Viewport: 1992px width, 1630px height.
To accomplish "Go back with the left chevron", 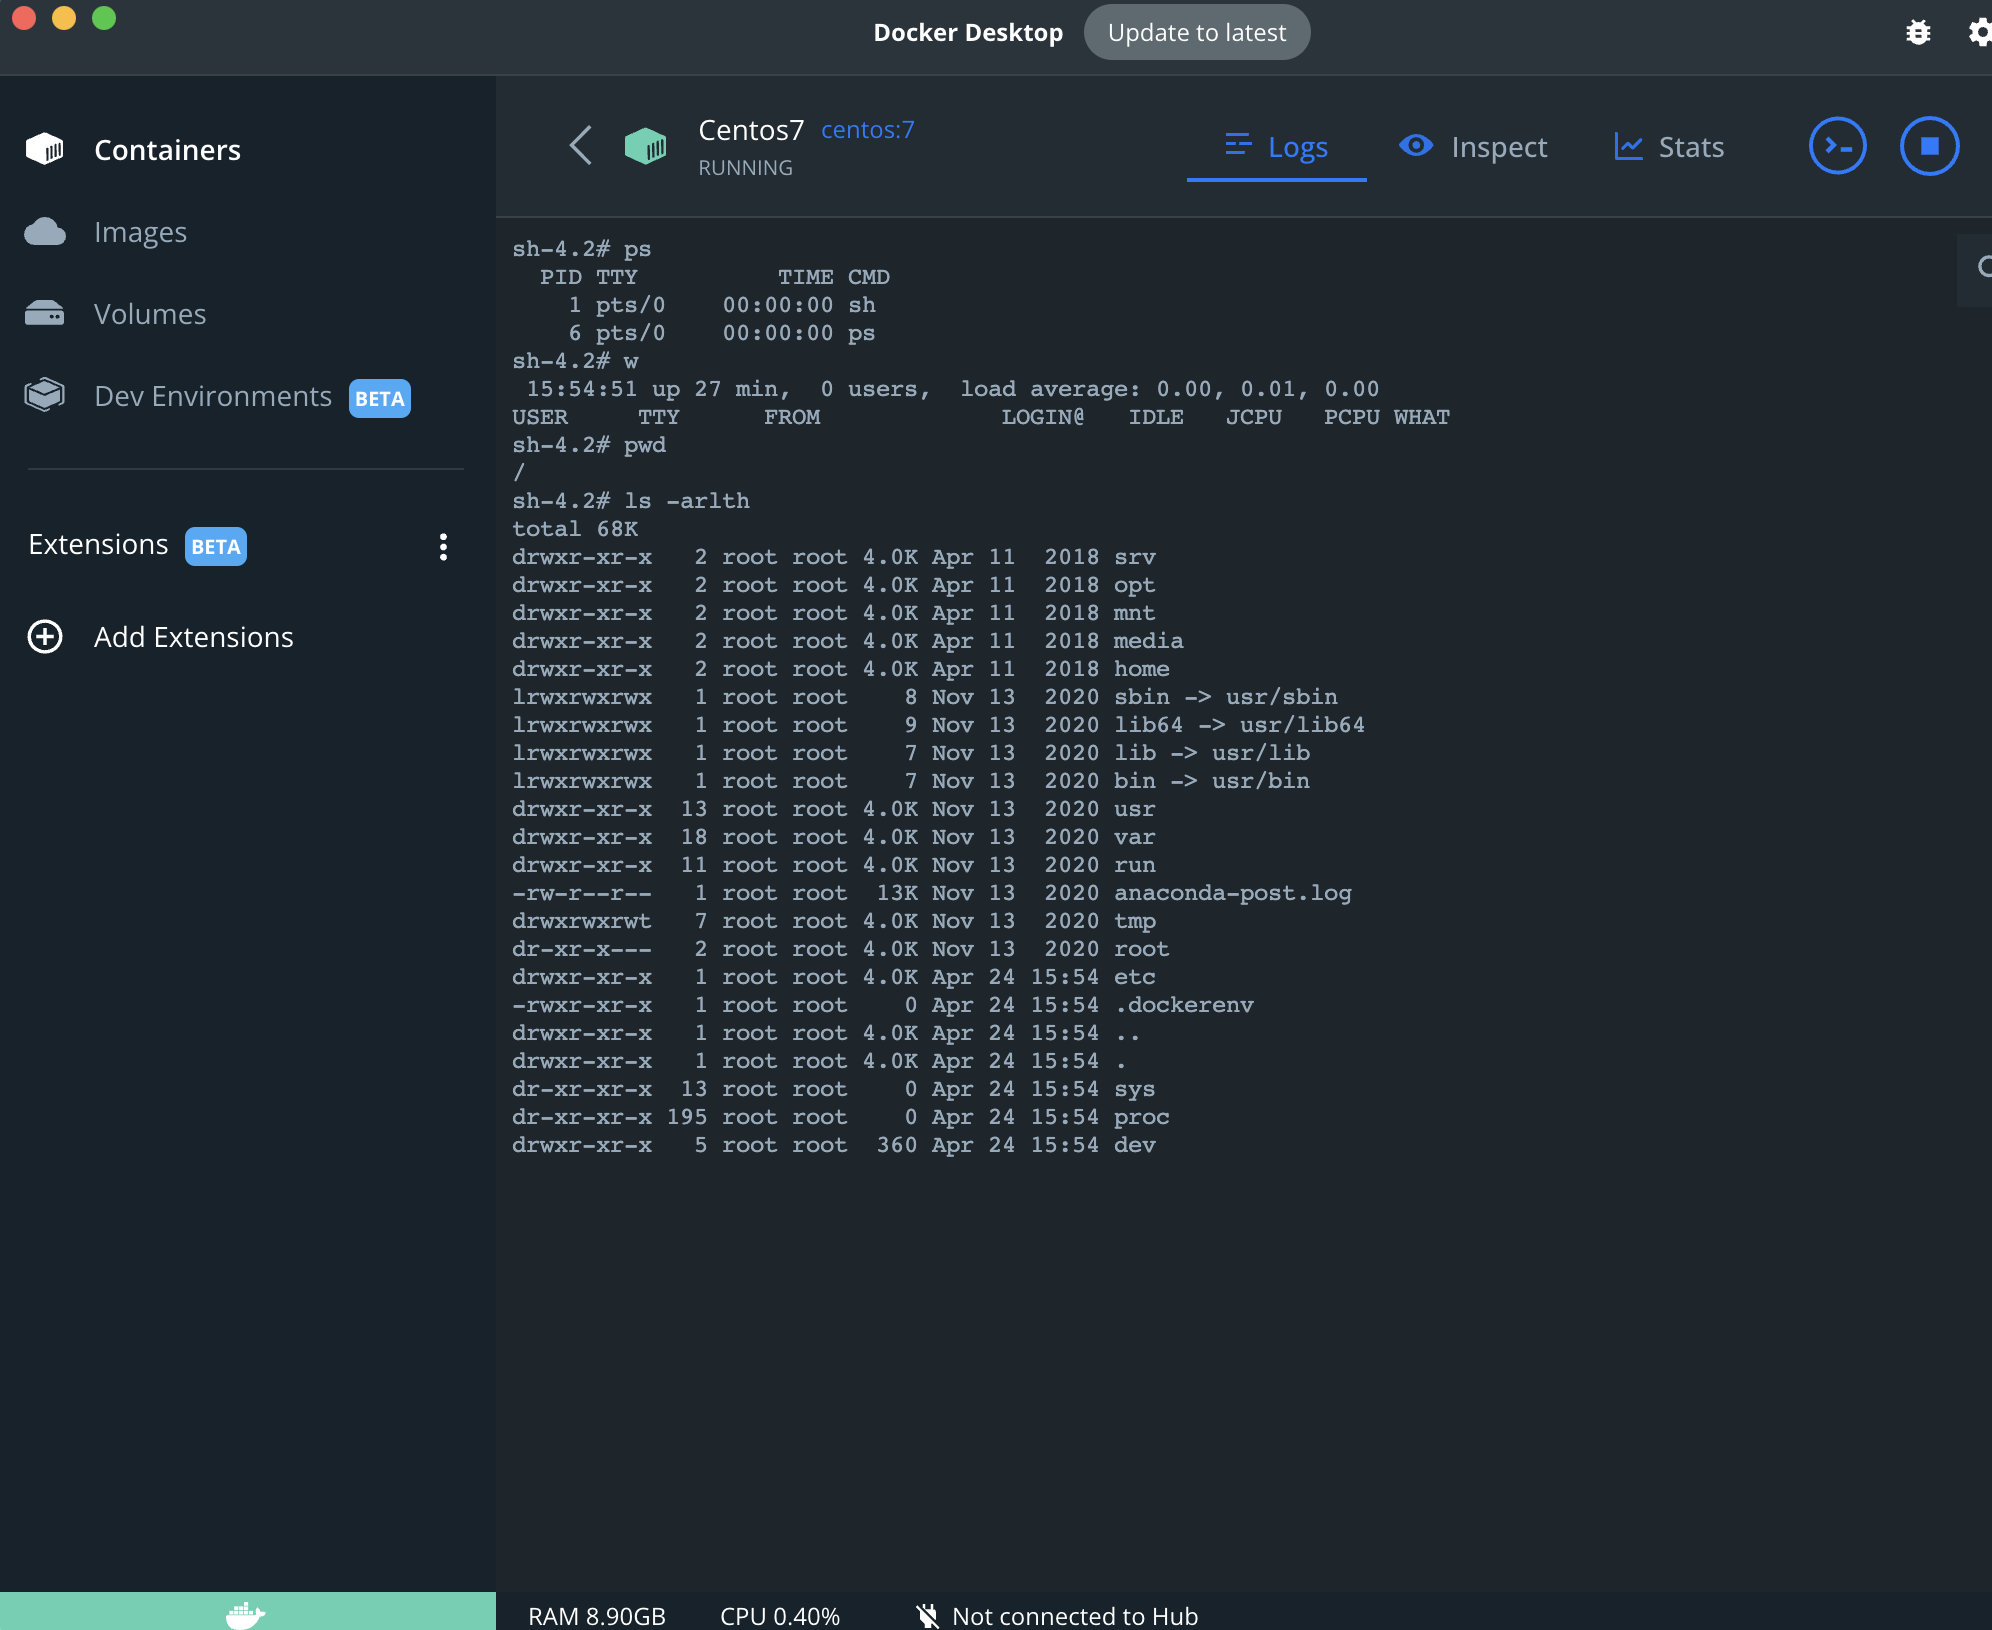I will (x=581, y=146).
